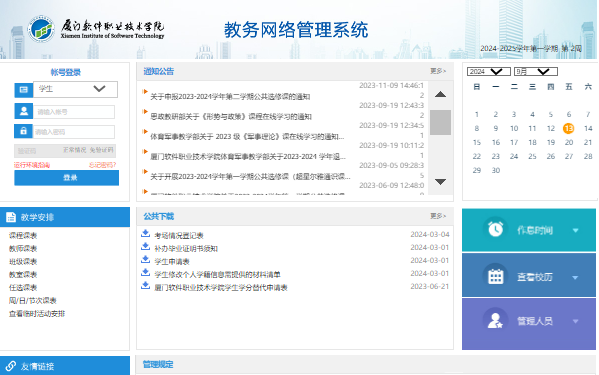
Task: Open 教师课表 in 教学安排 menu
Action: (23, 249)
